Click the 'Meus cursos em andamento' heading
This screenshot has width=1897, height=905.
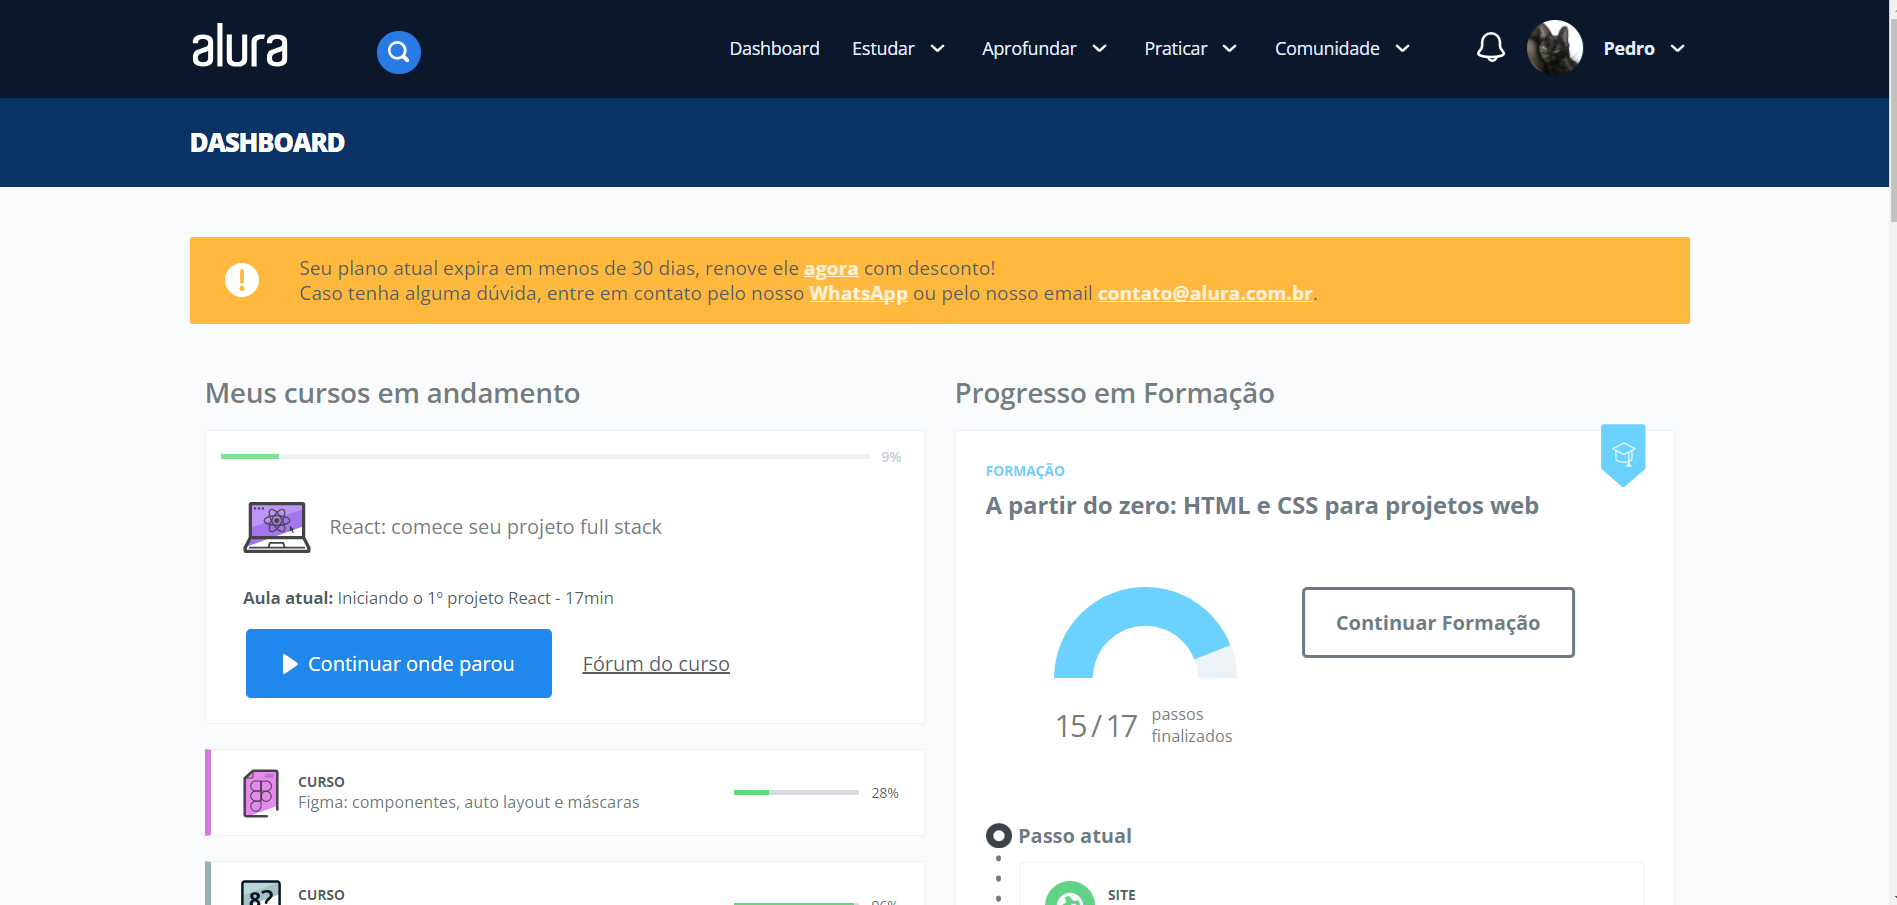click(x=392, y=393)
